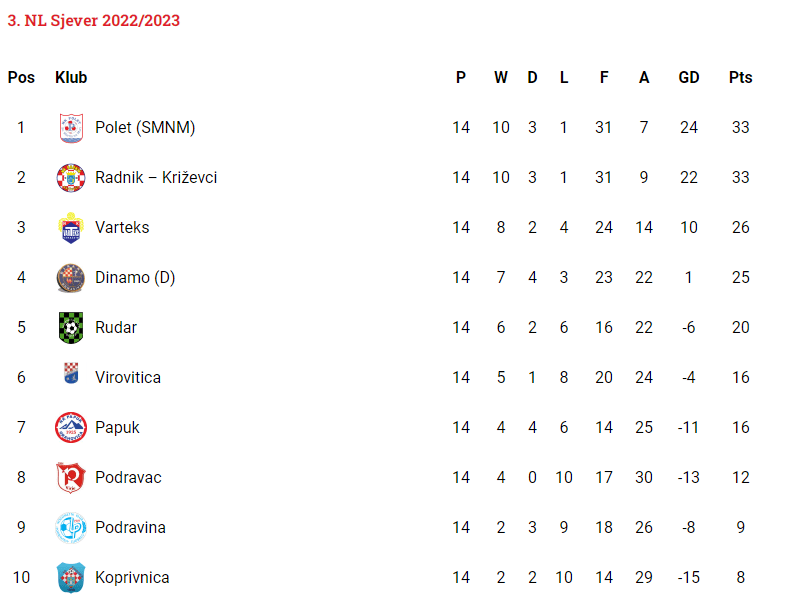
Task: Click the Podravina club crest icon
Action: tap(70, 527)
